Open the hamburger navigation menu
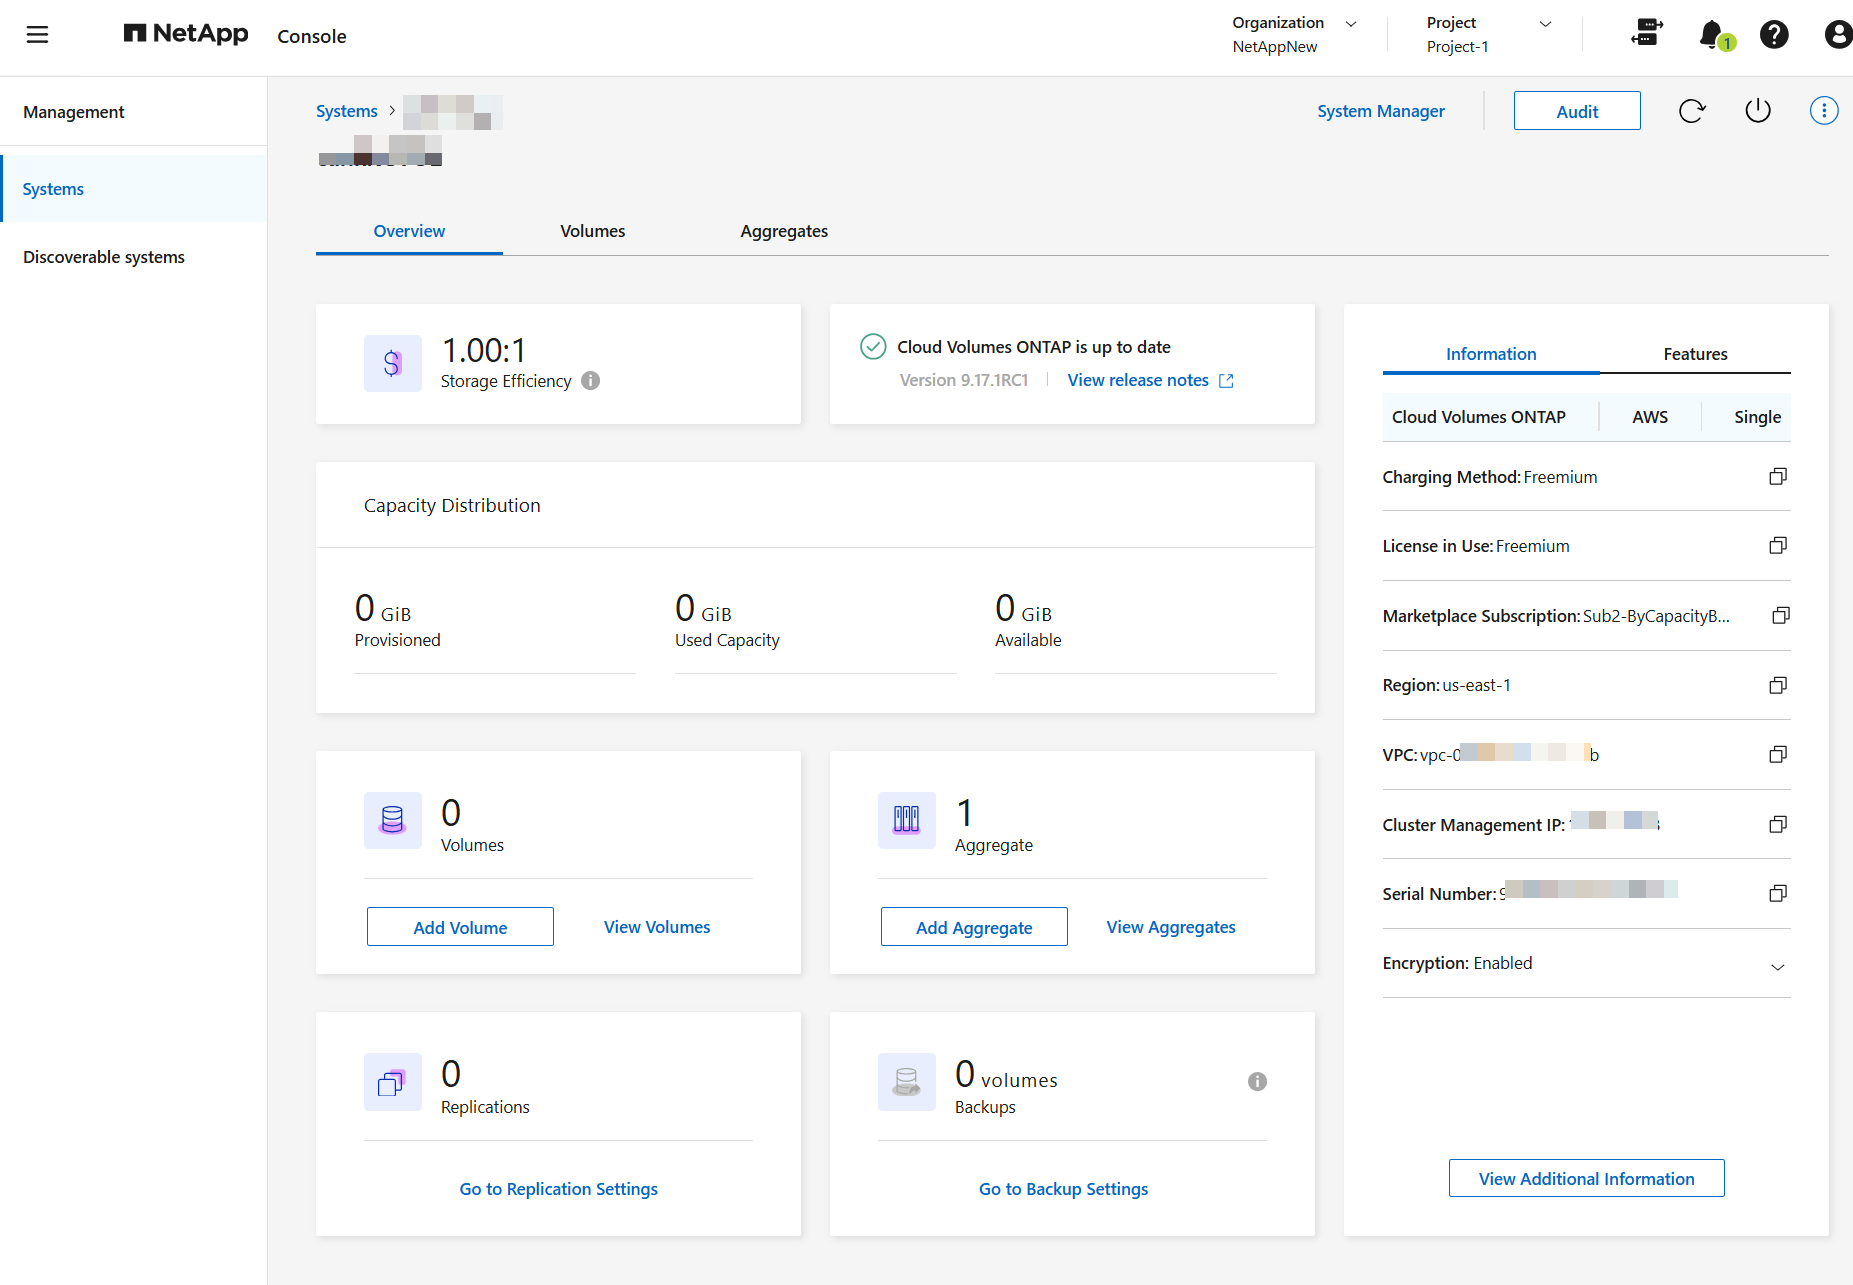 pos(37,35)
